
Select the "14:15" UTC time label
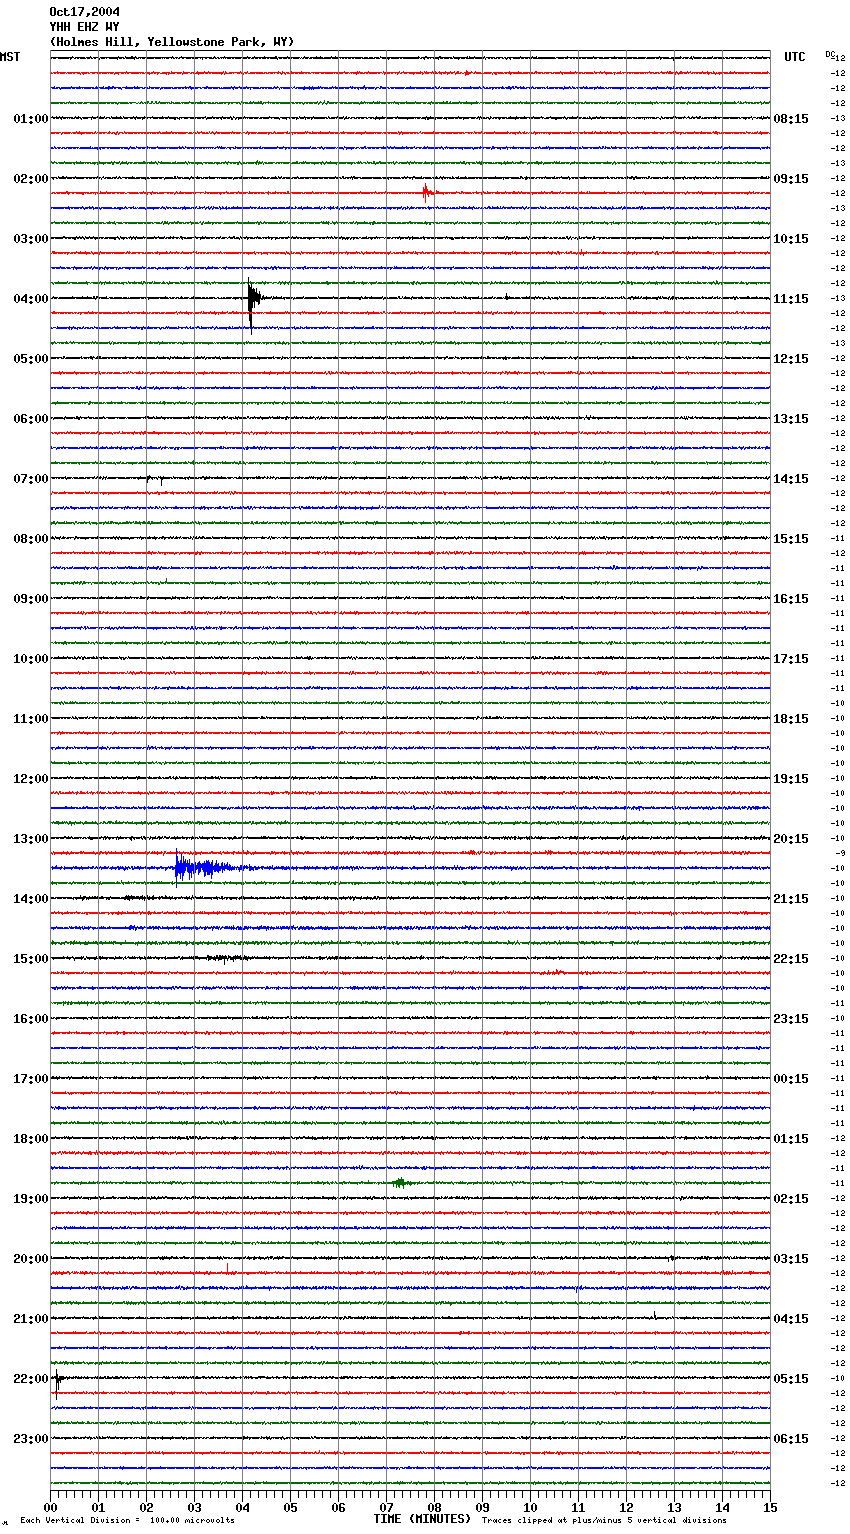pyautogui.click(x=791, y=479)
